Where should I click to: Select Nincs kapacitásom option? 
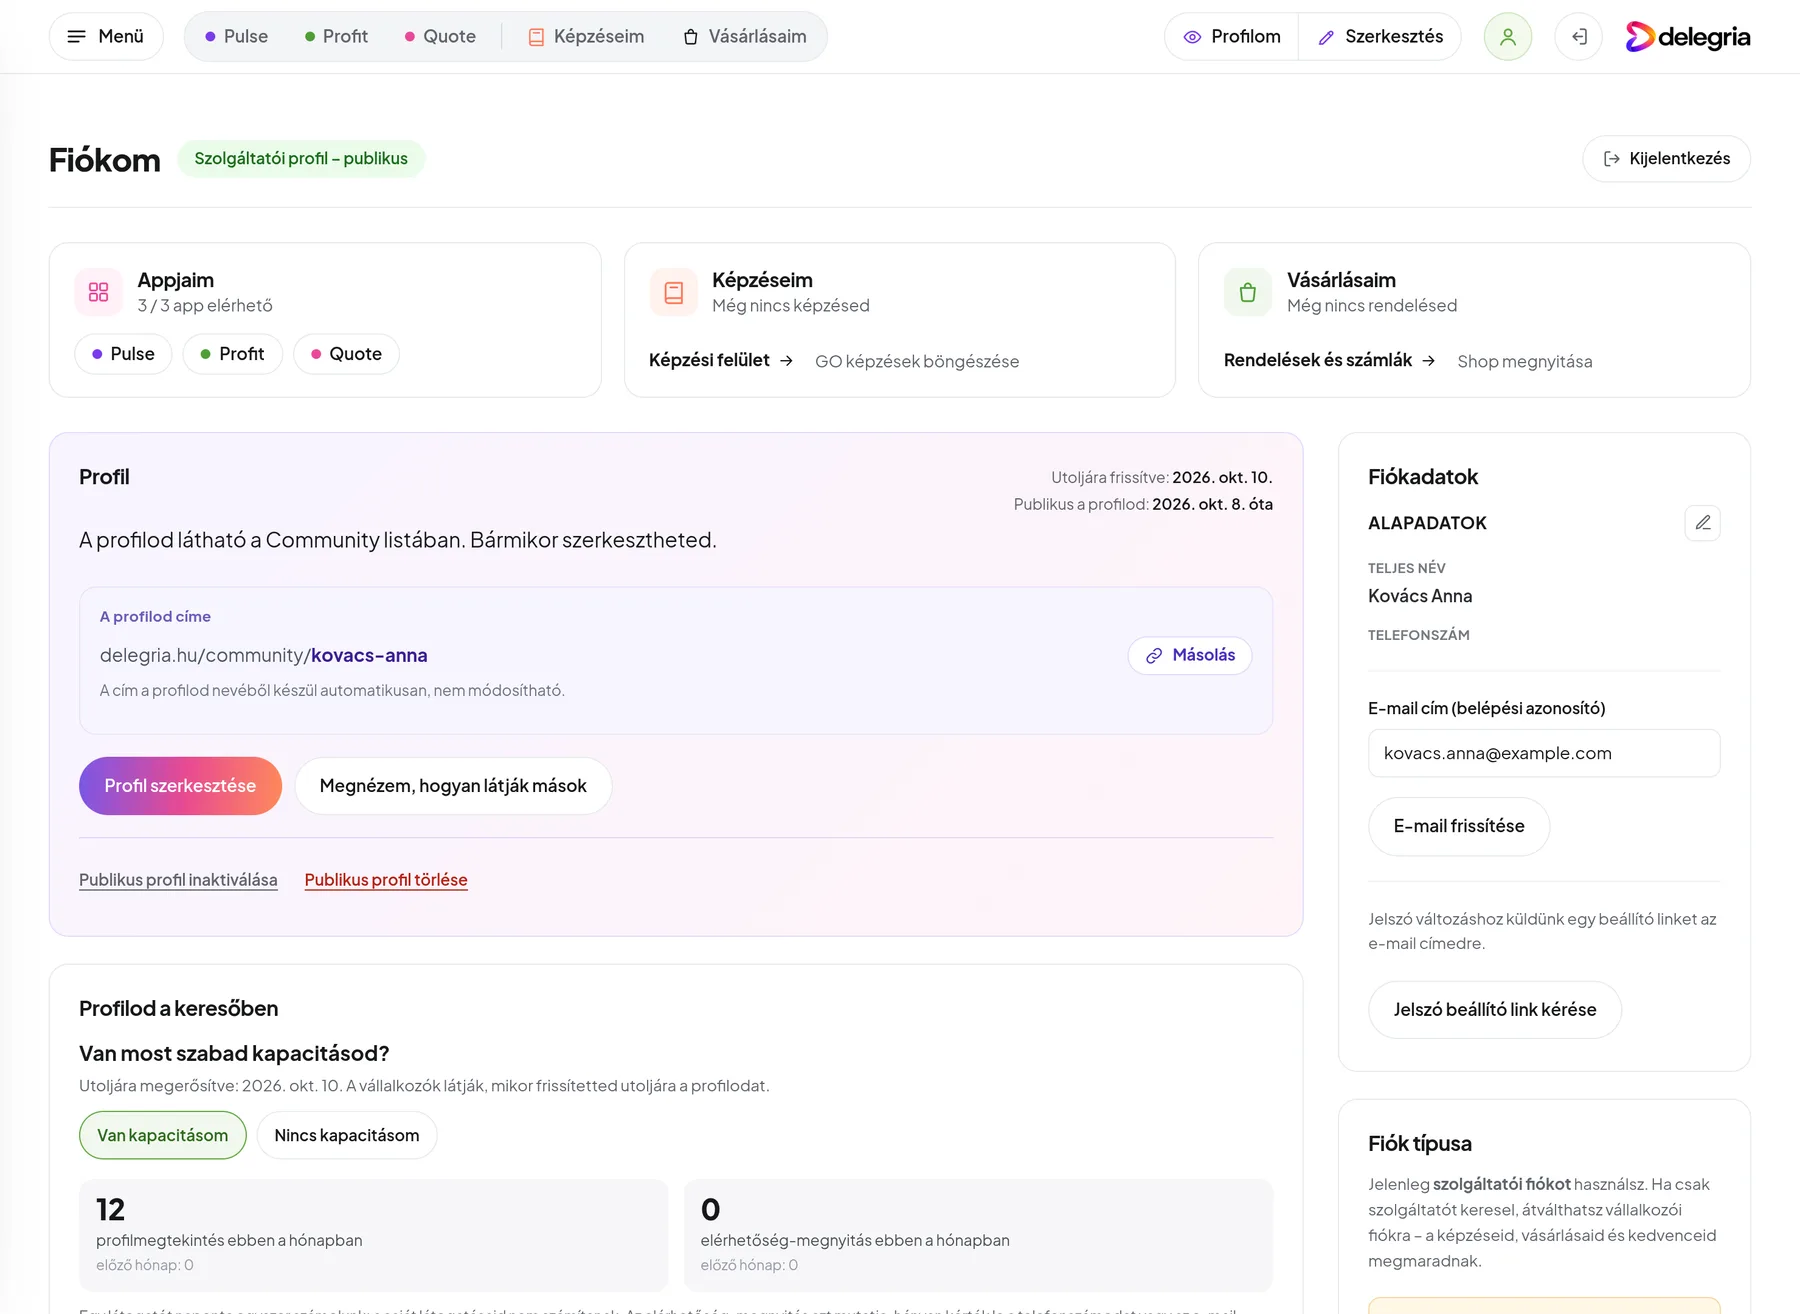347,1135
